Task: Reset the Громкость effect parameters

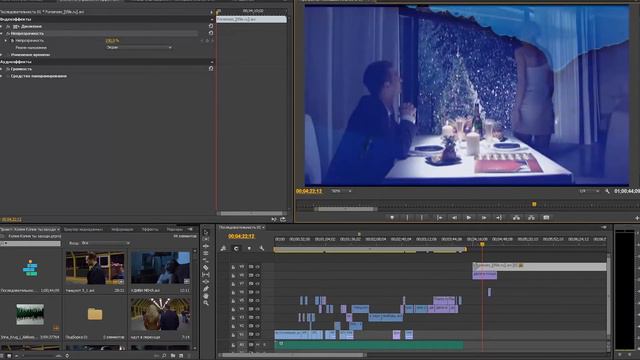Action: point(211,69)
